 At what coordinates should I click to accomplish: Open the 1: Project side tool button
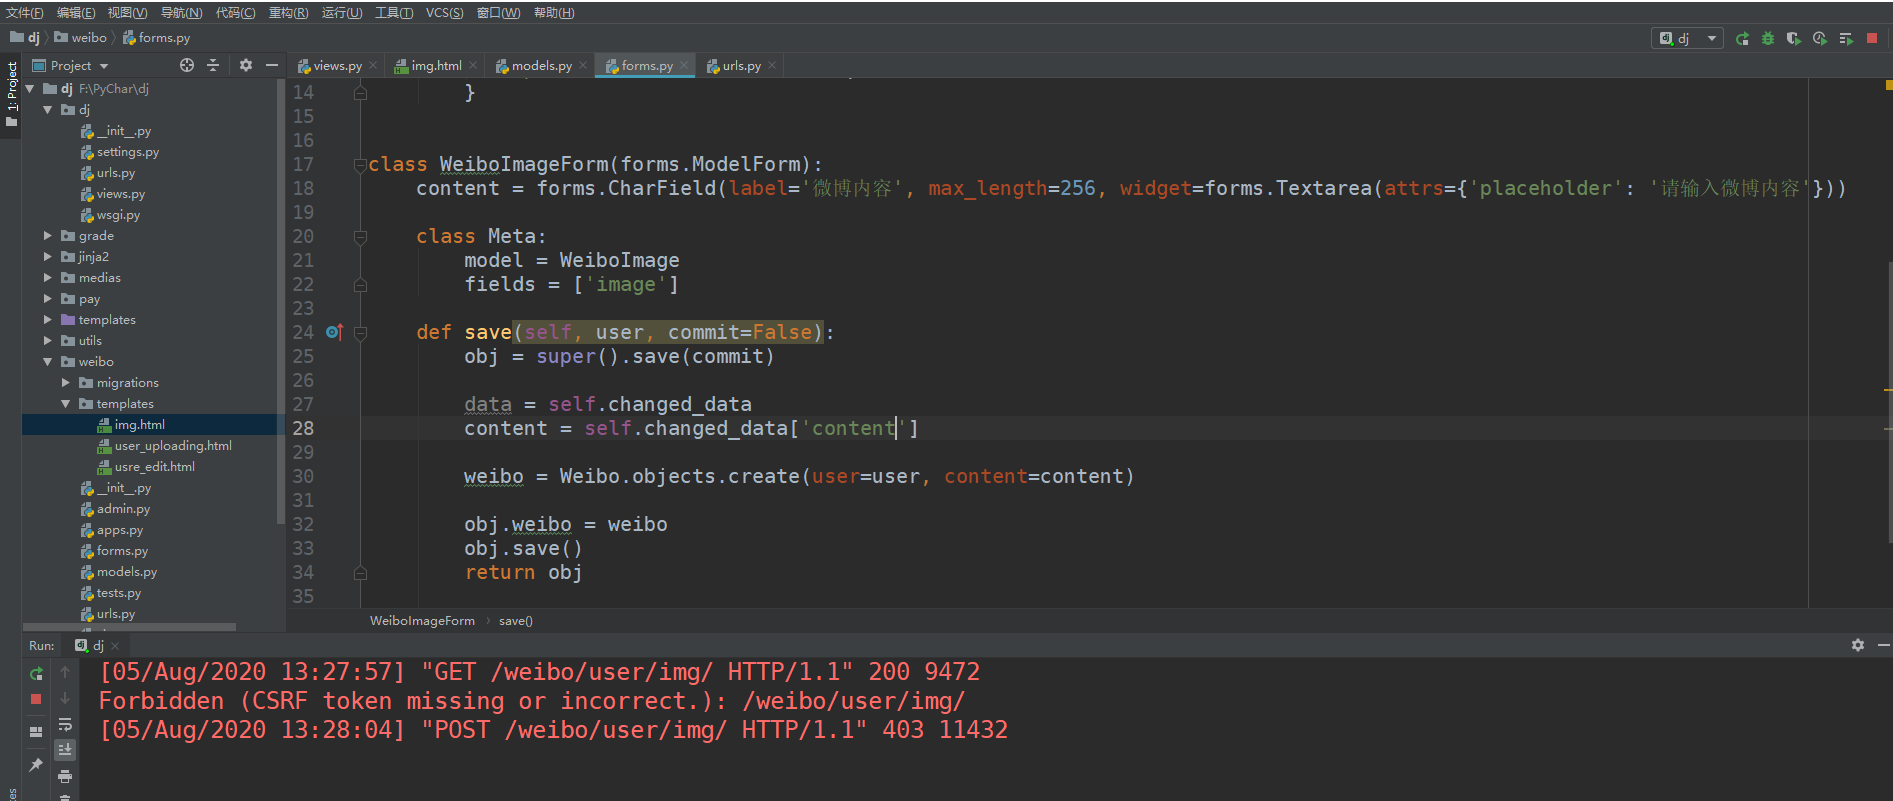pos(11,95)
